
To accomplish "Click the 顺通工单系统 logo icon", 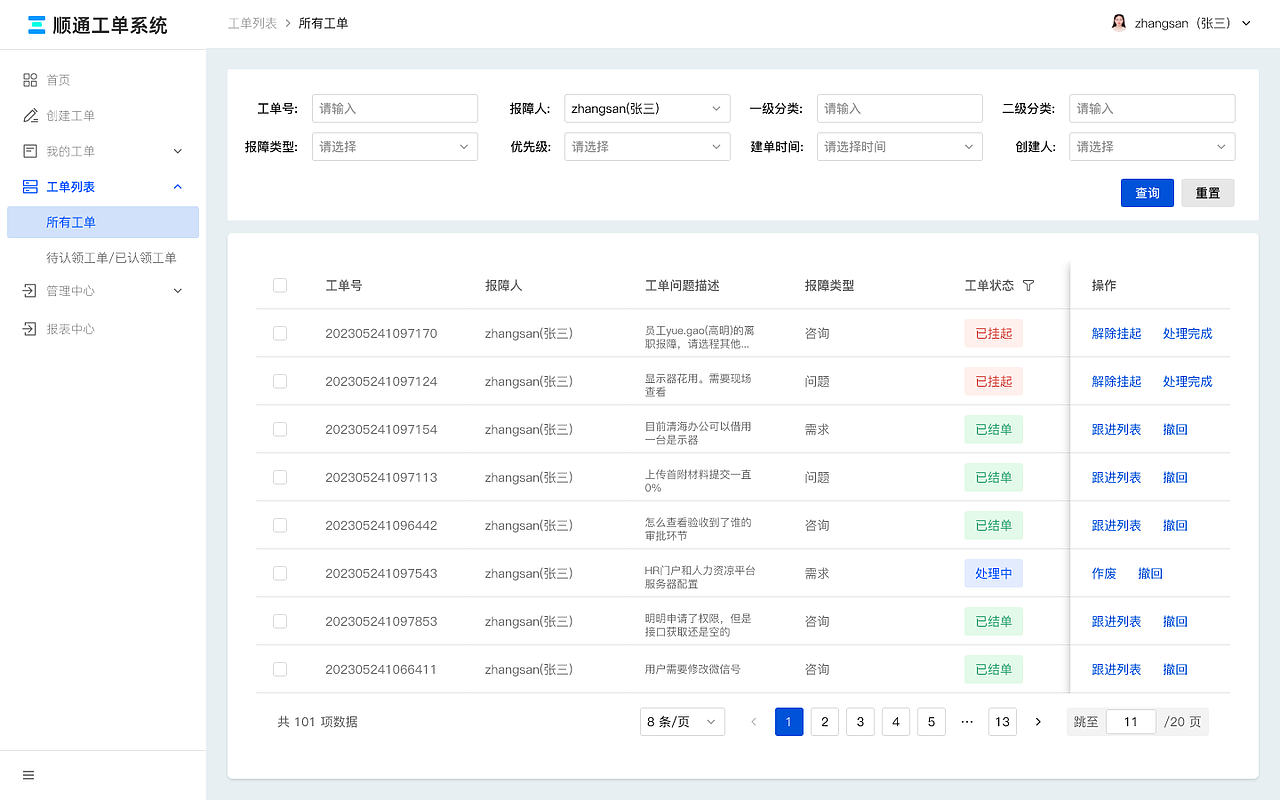I will 37,25.
